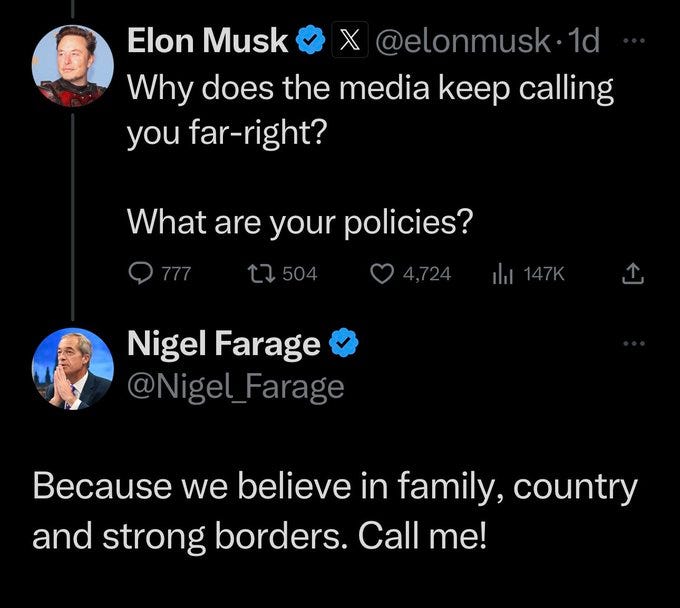Click the reply speech bubble icon
Image resolution: width=680 pixels, height=608 pixels.
140,272
